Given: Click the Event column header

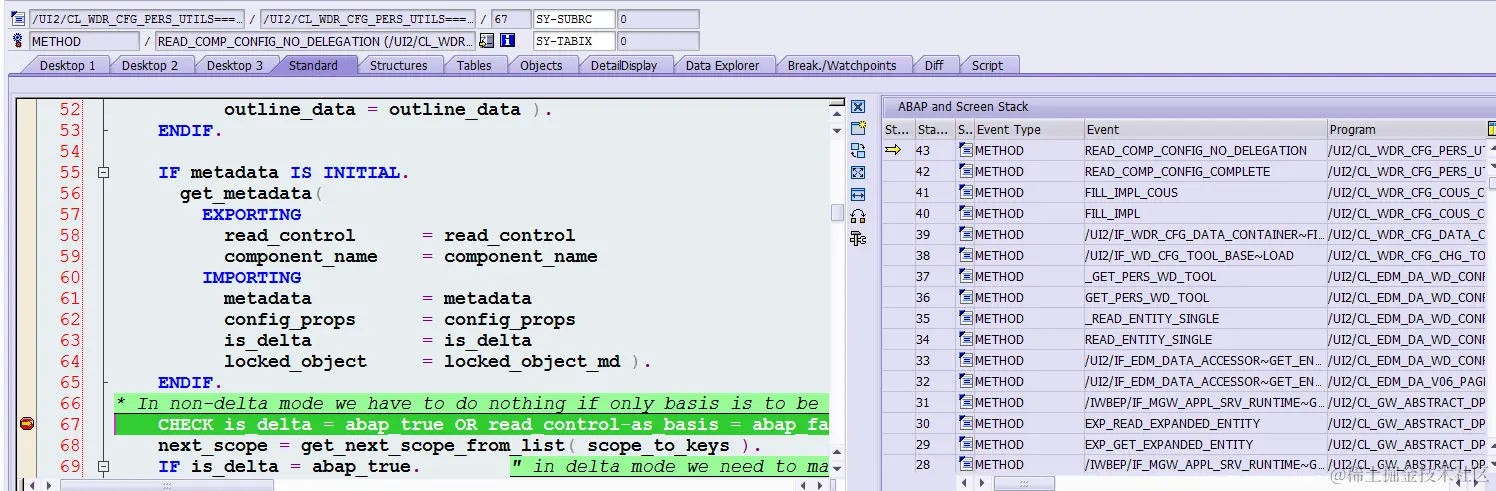Looking at the screenshot, I should click(1205, 129).
